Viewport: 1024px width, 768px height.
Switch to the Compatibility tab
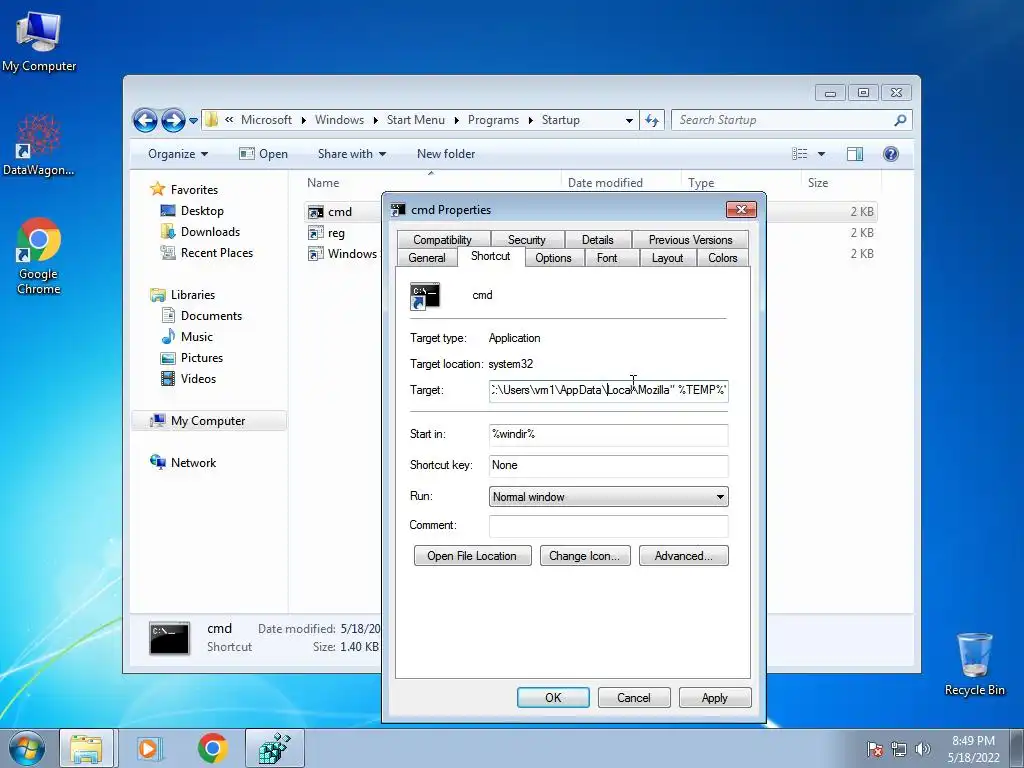coord(442,240)
